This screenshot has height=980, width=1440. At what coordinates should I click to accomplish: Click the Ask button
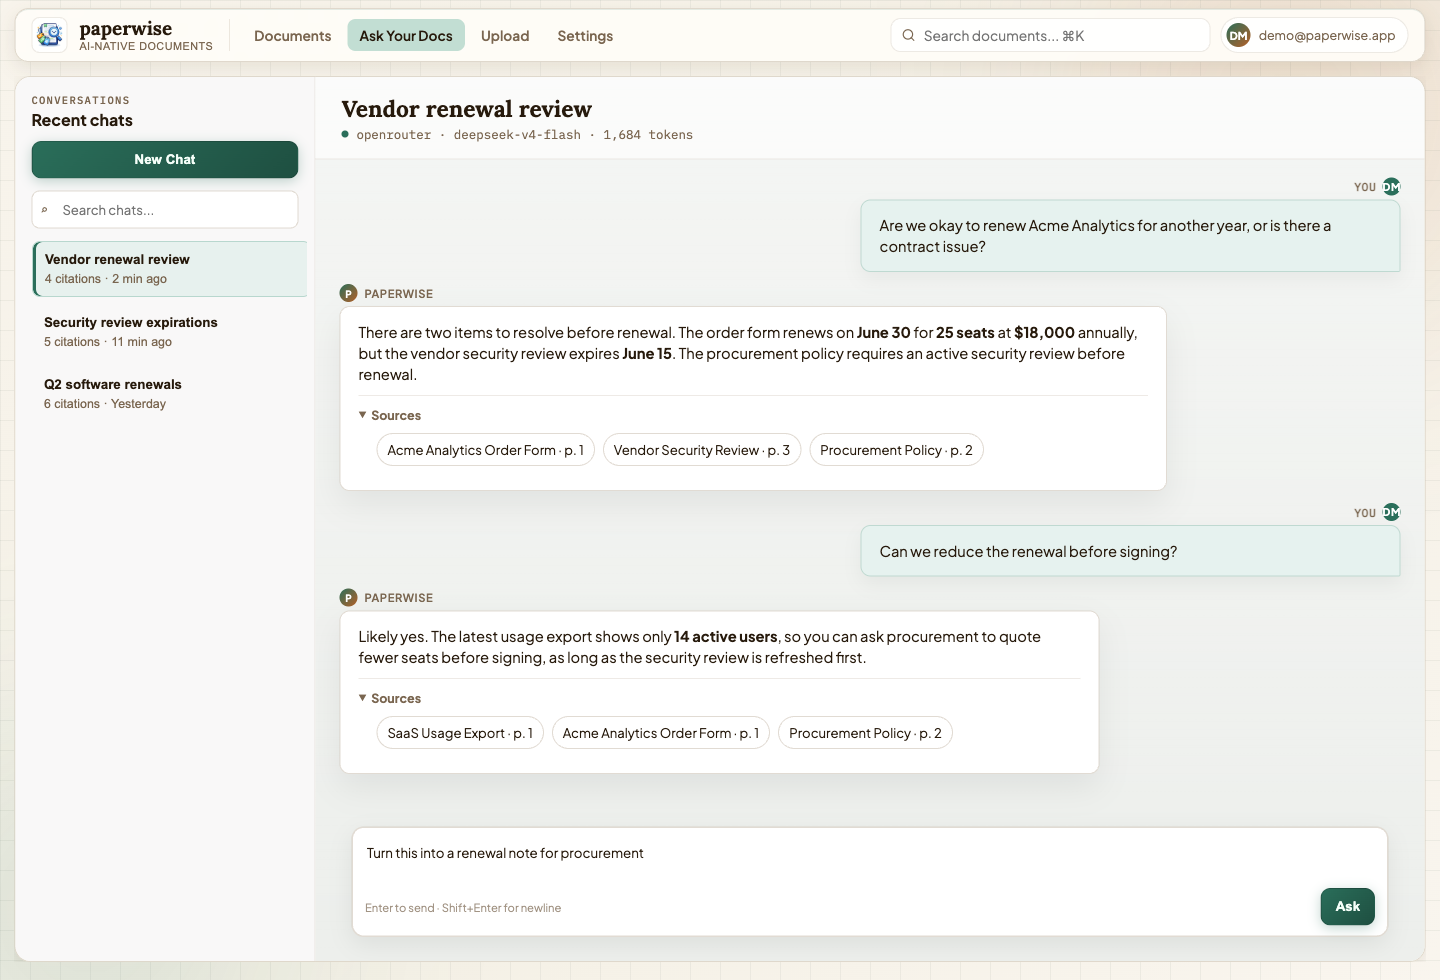[x=1347, y=906]
